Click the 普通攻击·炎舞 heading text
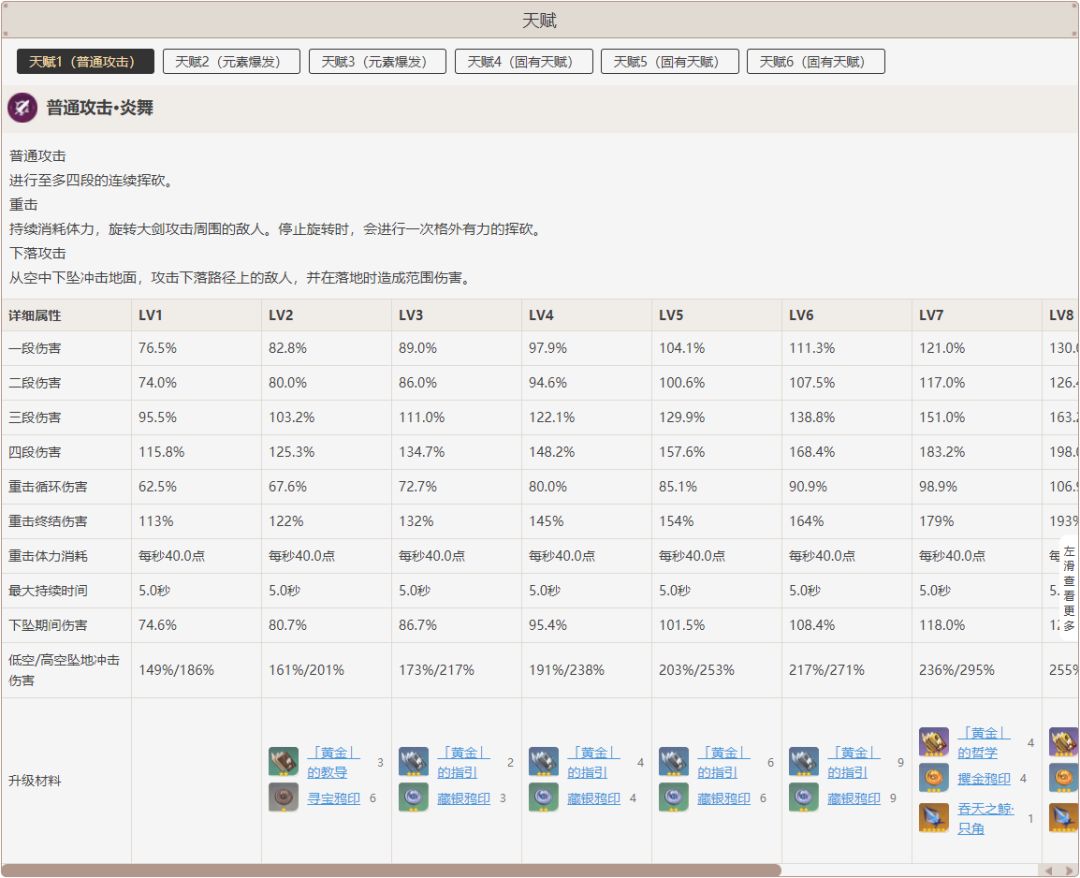1080x878 pixels. [100, 107]
